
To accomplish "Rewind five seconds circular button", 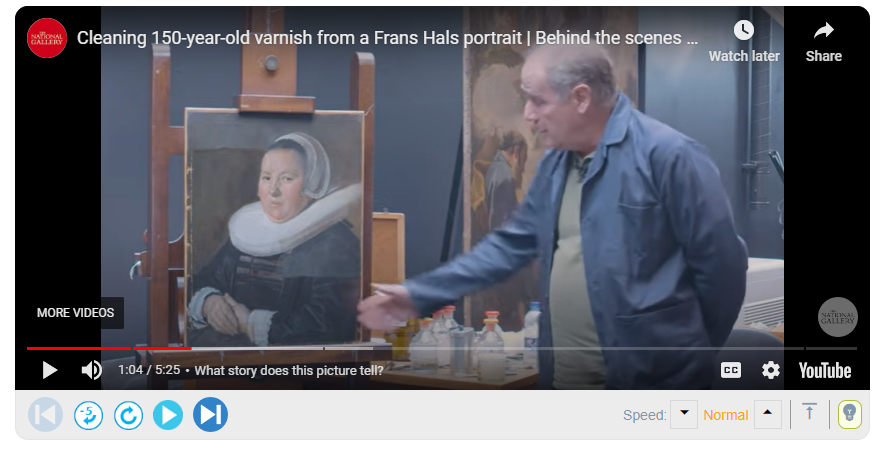I will click(x=89, y=415).
